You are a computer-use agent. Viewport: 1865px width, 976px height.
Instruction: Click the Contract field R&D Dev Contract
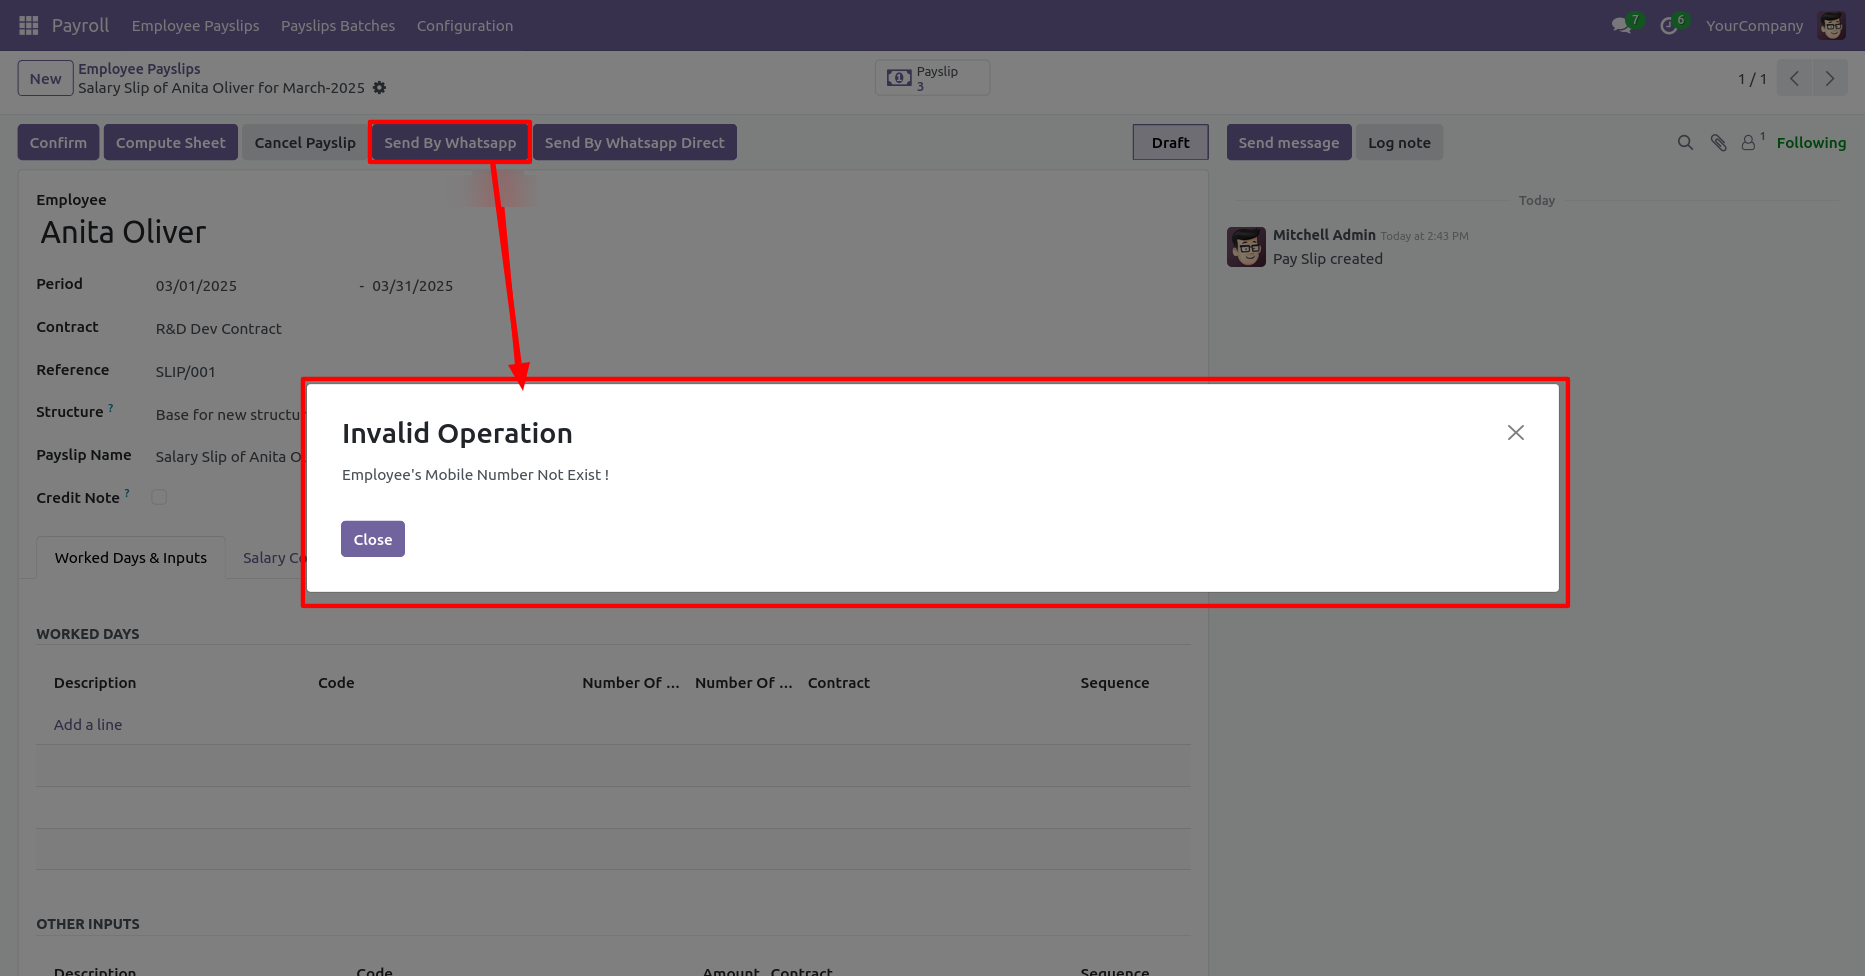(218, 329)
